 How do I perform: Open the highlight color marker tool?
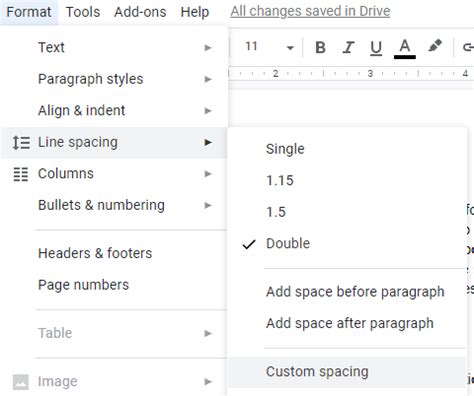point(435,46)
